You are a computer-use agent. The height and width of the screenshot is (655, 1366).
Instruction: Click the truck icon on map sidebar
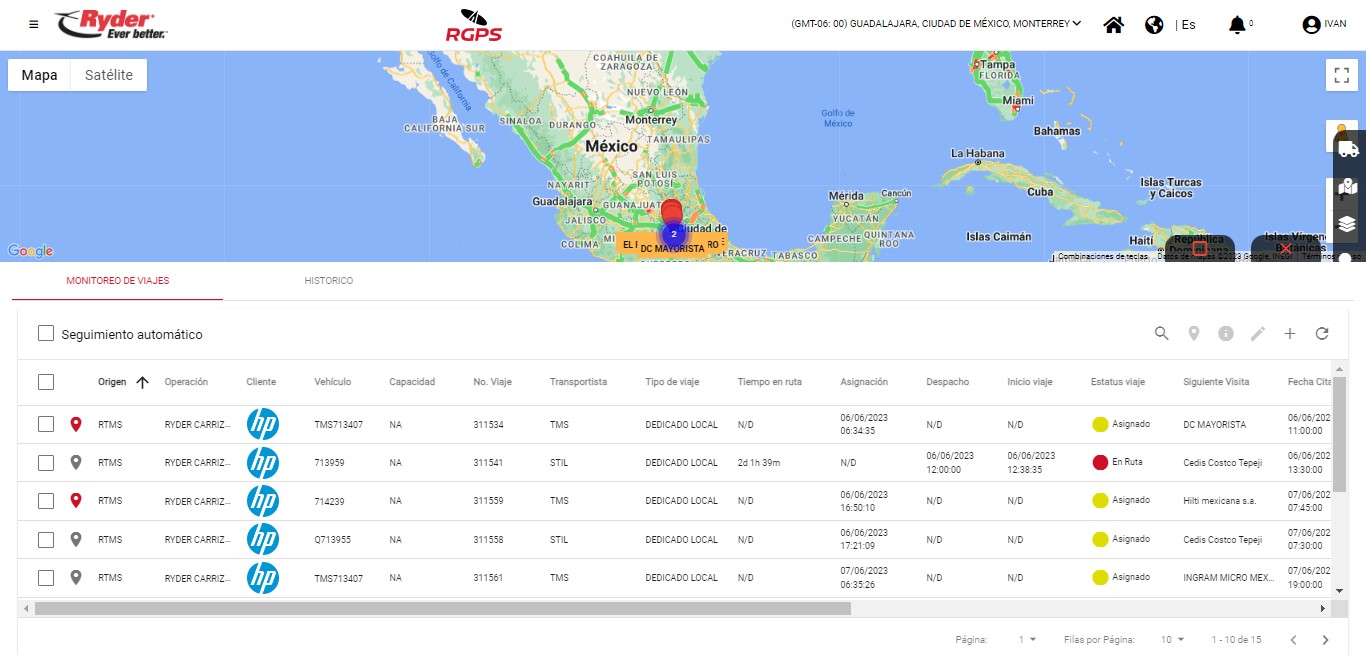pos(1347,149)
